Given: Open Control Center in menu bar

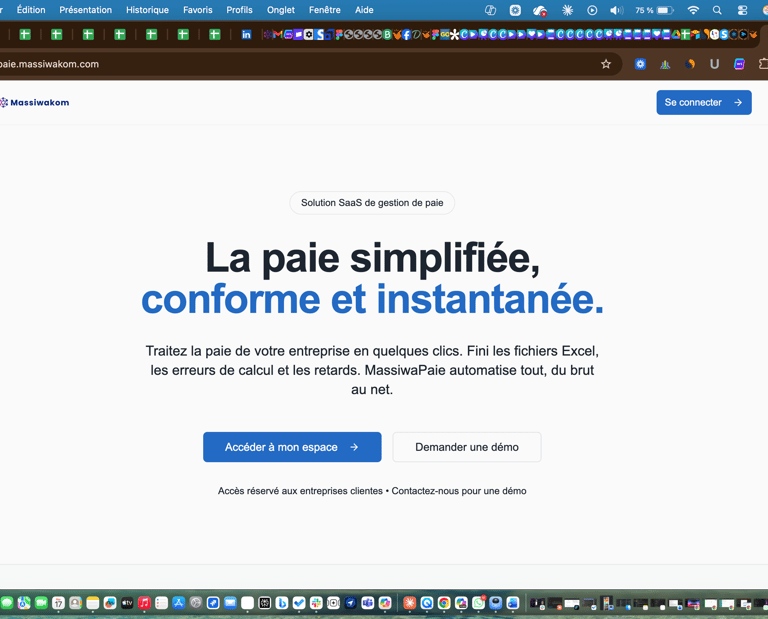Looking at the screenshot, I should 743,10.
